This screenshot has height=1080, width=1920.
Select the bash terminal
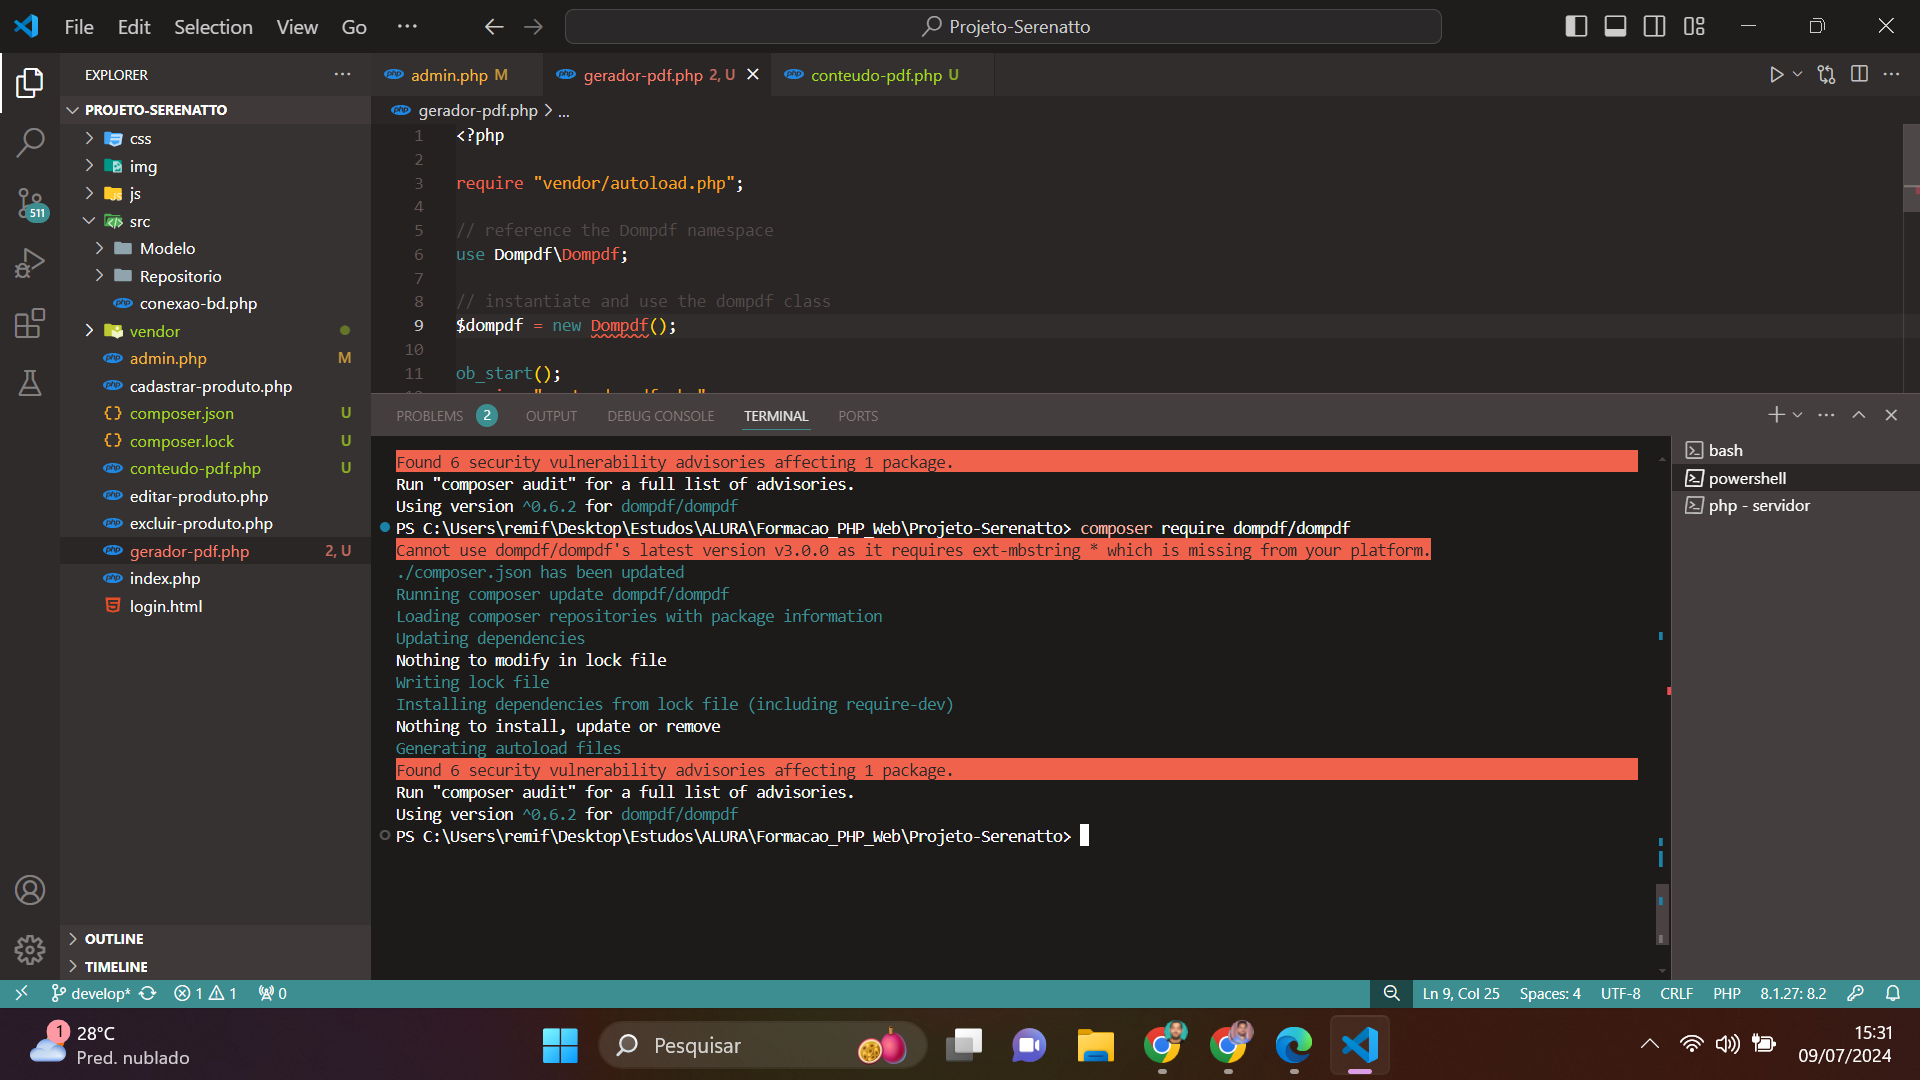[1796, 450]
